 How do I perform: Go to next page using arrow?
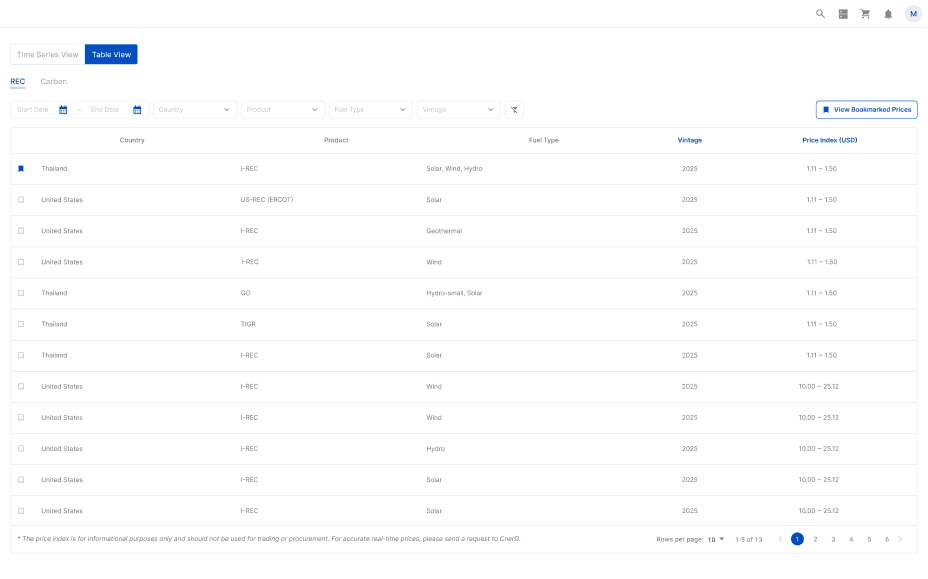point(900,539)
